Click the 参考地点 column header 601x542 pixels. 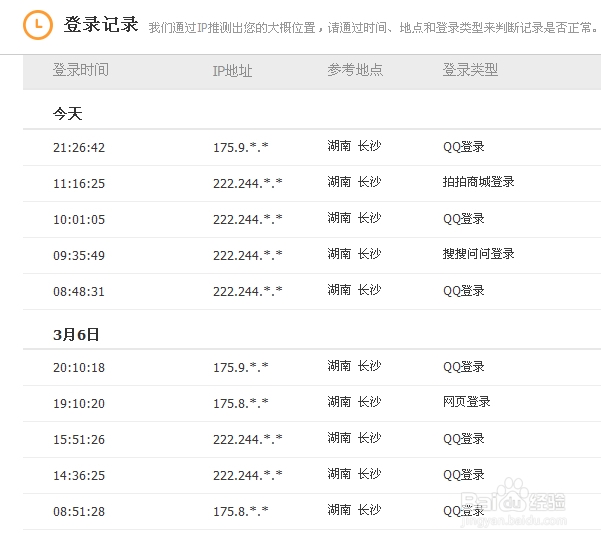point(355,70)
